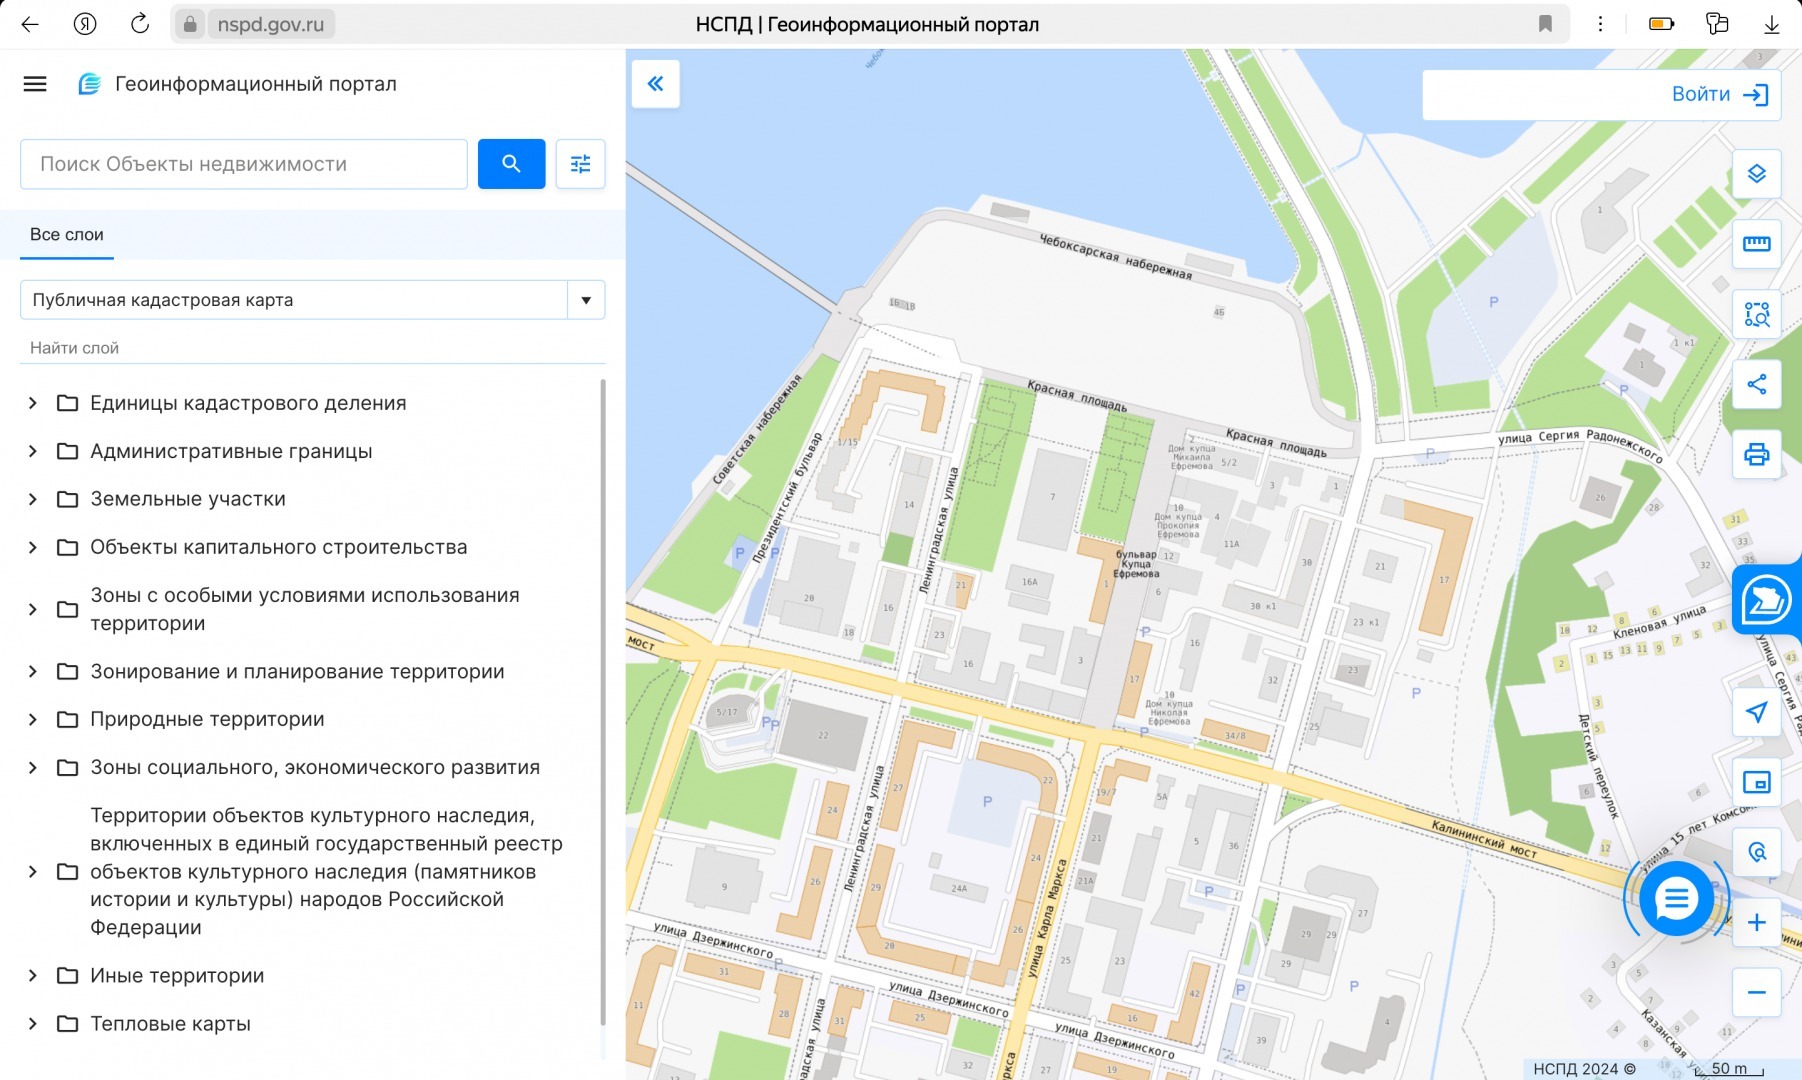Select the Тепловые карты tree item
The width and height of the screenshot is (1802, 1080).
tap(170, 1023)
